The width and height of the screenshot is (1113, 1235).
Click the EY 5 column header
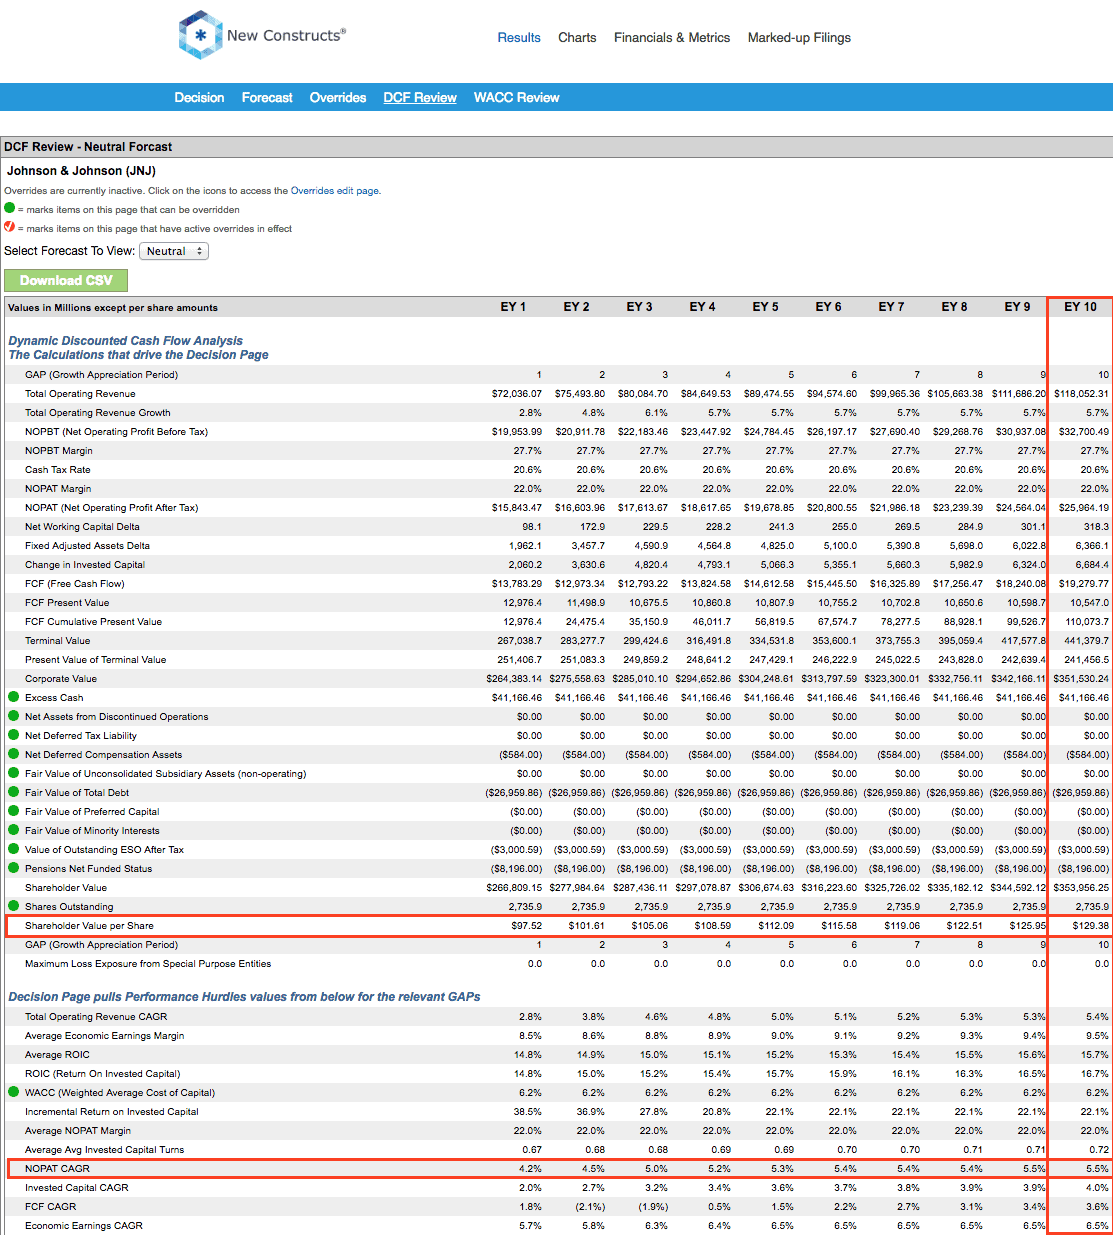pos(765,307)
